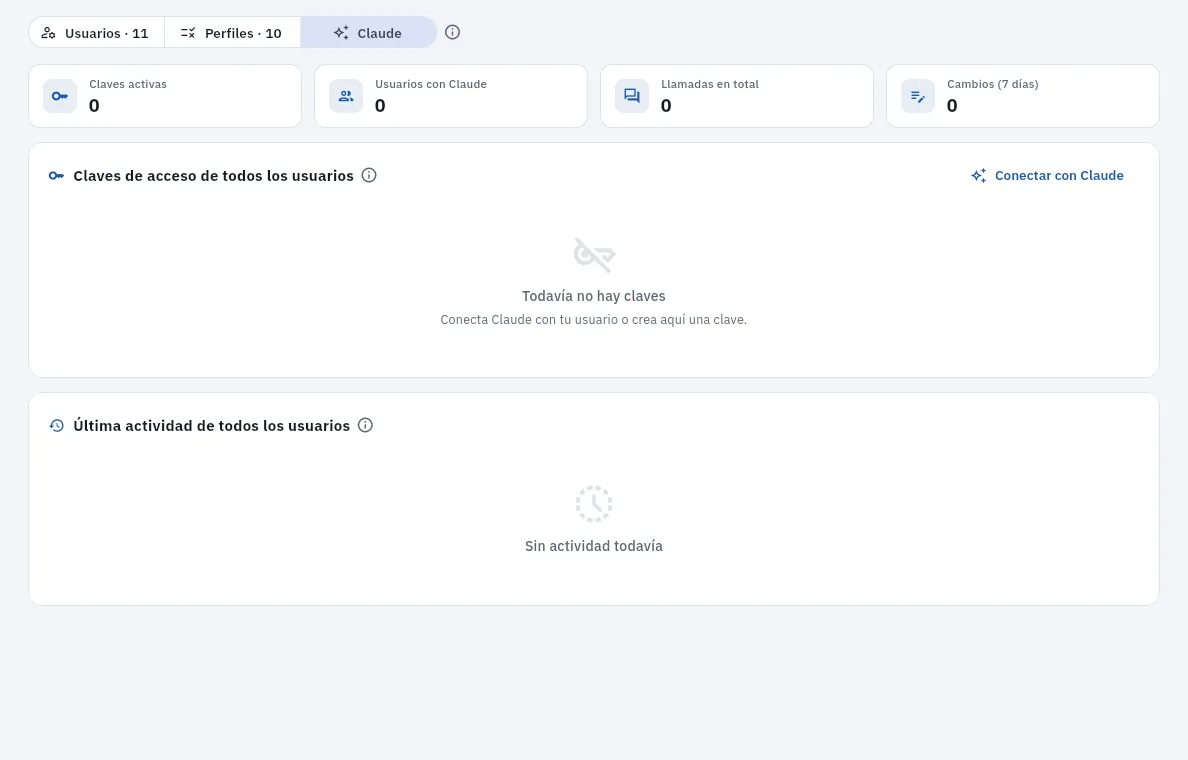This screenshot has height=760, width=1188.
Task: Click 'Claves activas' label
Action: [128, 84]
